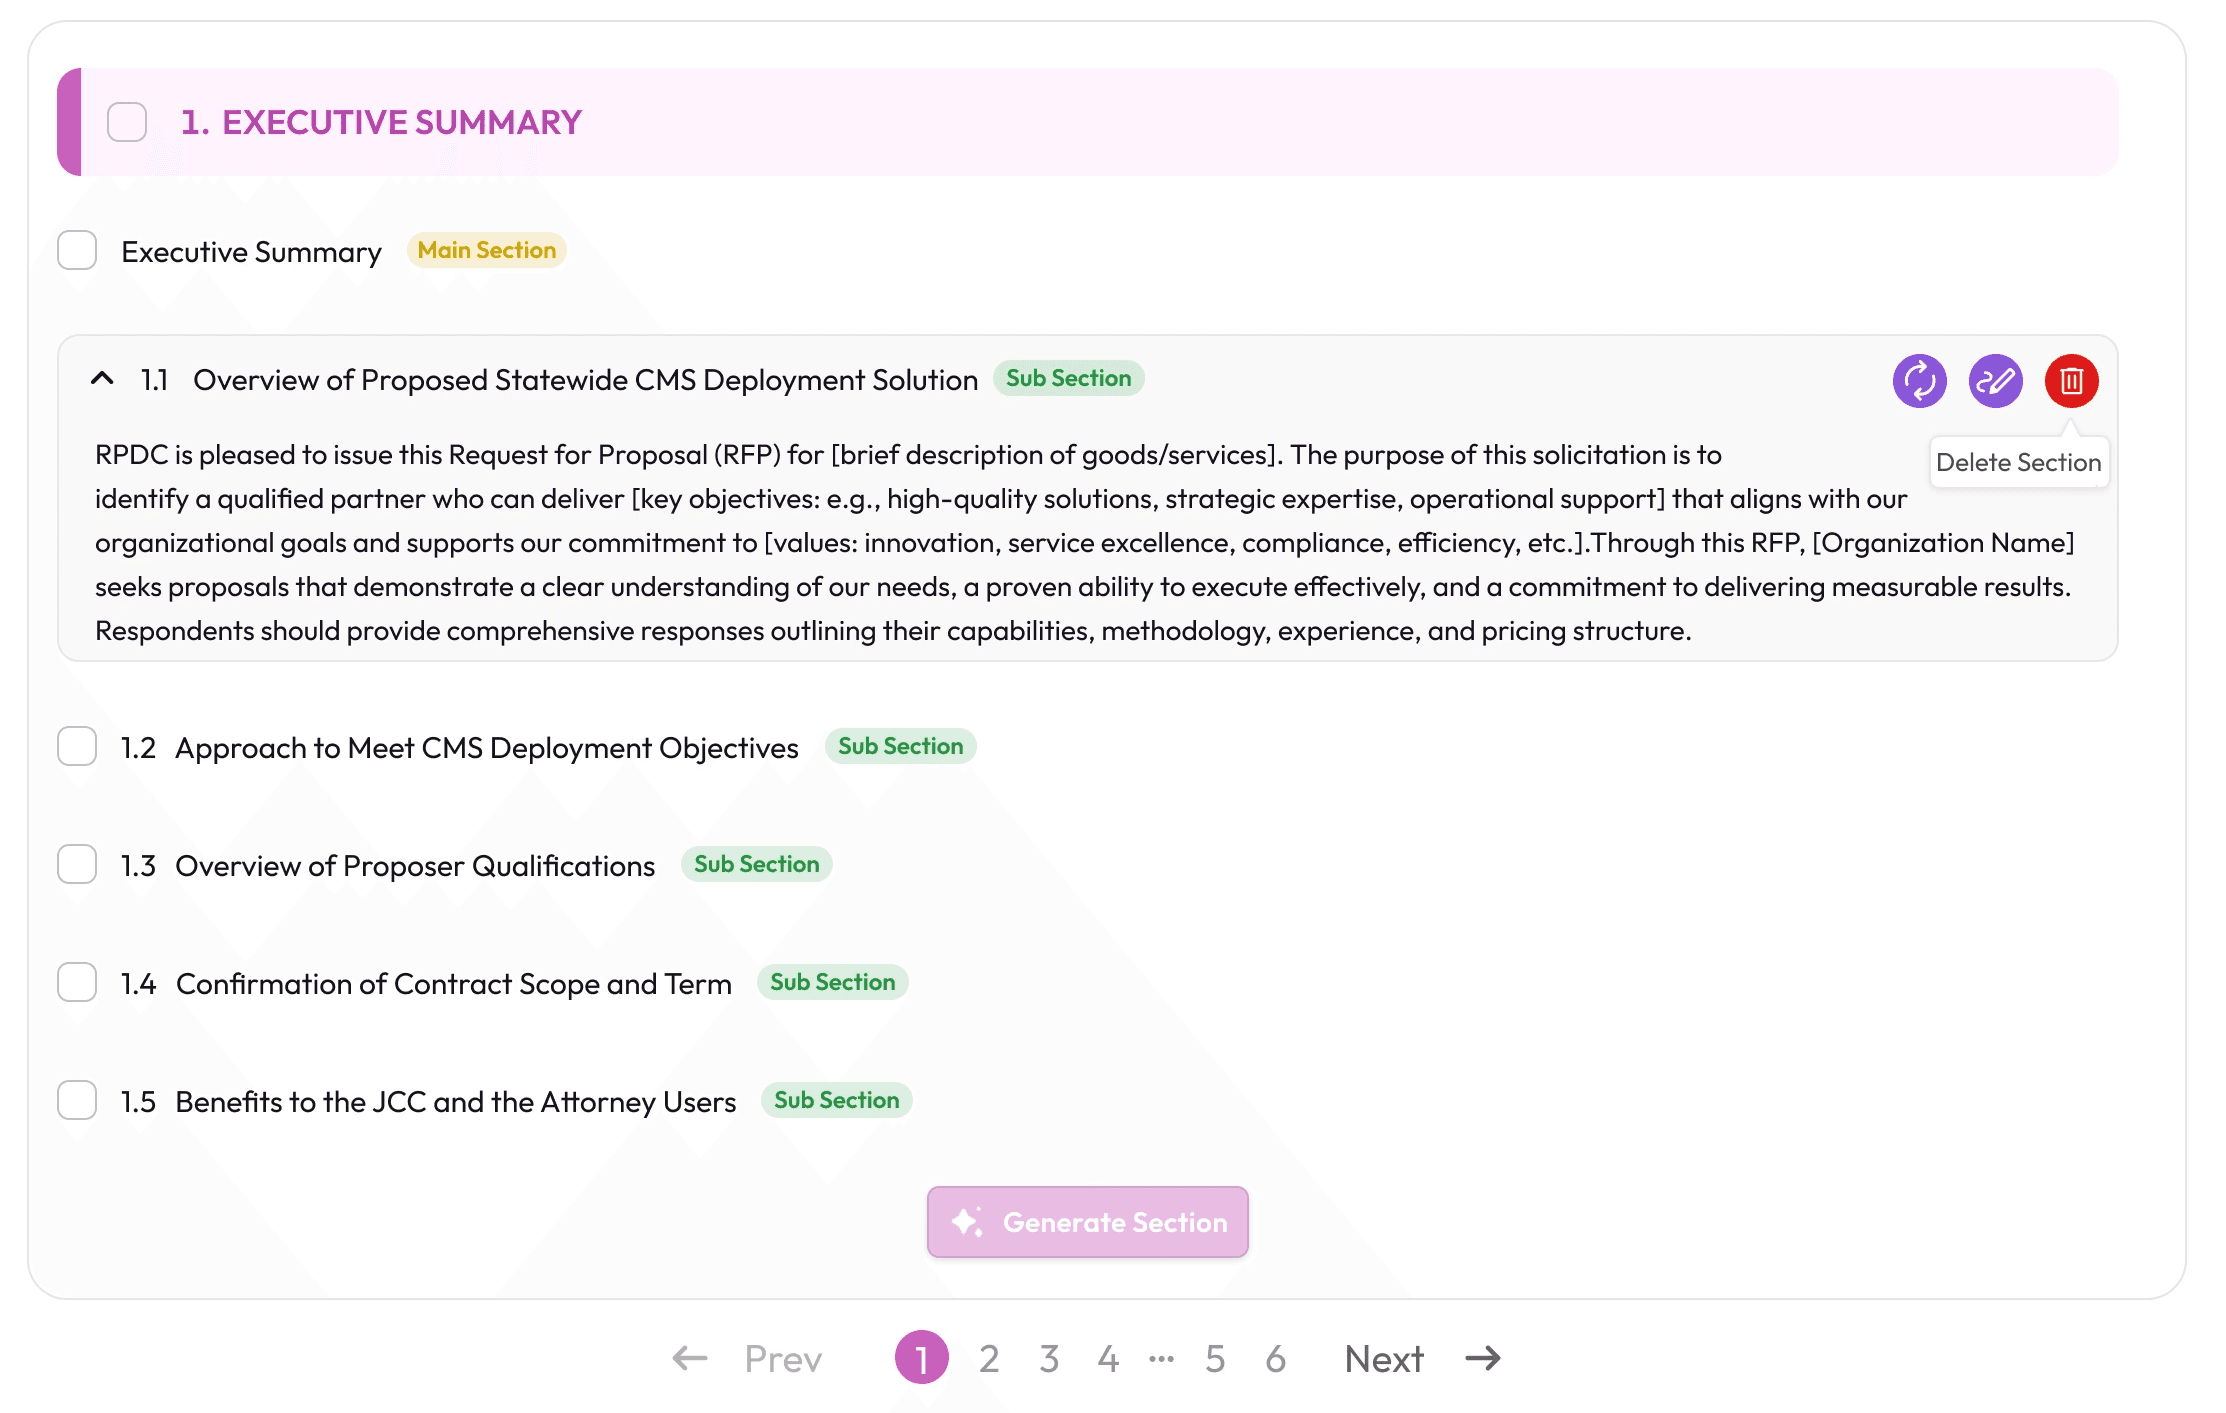Open the 1.2 Approach to Meet CMS Objectives row
Image resolution: width=2226 pixels, height=1413 pixels.
pyautogui.click(x=486, y=748)
